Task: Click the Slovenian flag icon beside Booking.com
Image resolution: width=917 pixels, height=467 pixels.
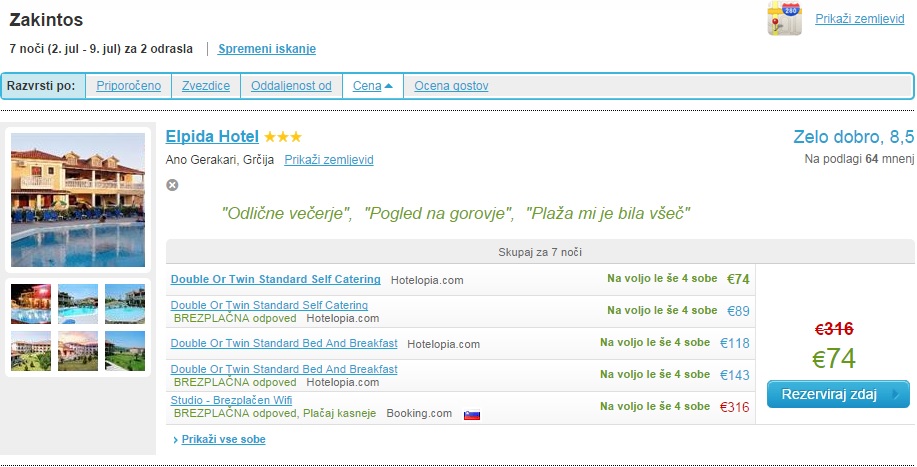Action: (x=472, y=414)
